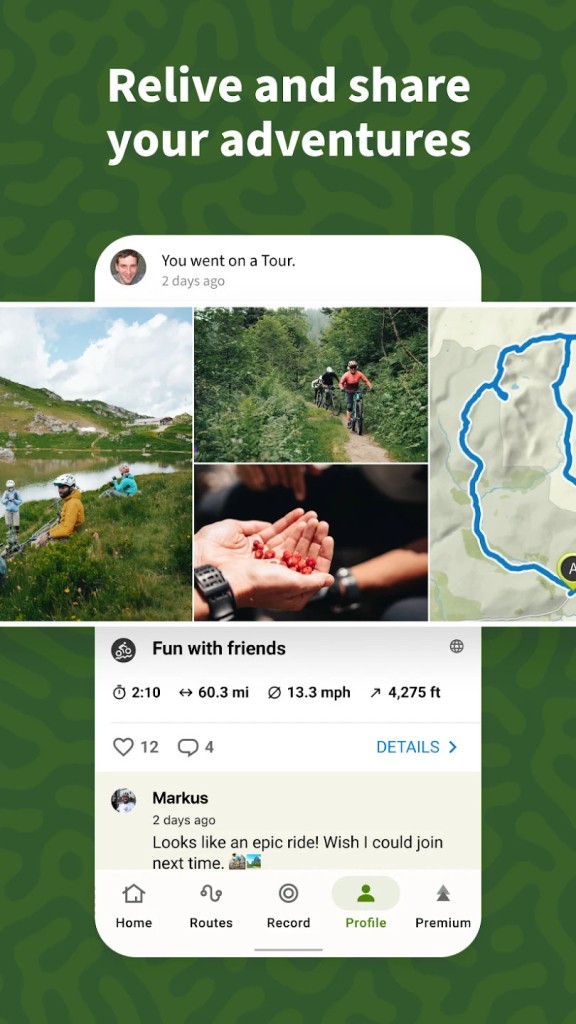
Task: Expand DETAILS chevron arrow
Action: [453, 747]
